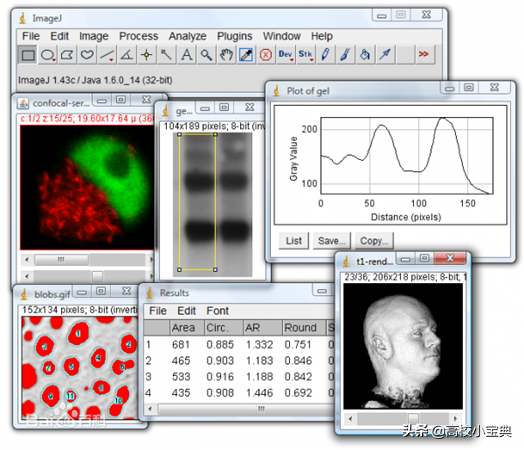524x450 pixels.
Task: Select the Oval selection tool
Action: [47, 55]
